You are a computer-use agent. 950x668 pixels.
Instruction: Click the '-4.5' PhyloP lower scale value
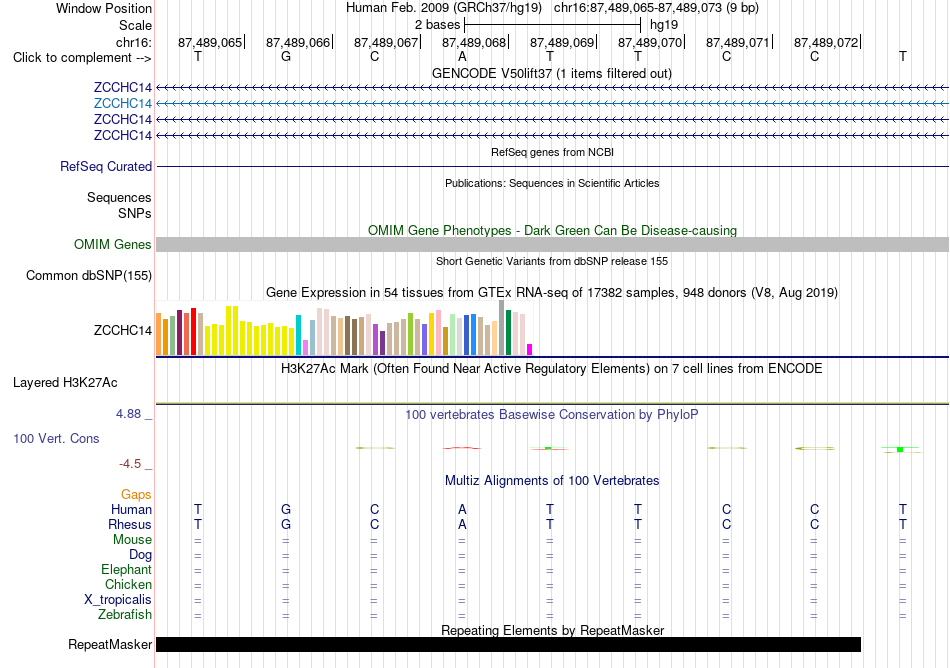point(130,464)
